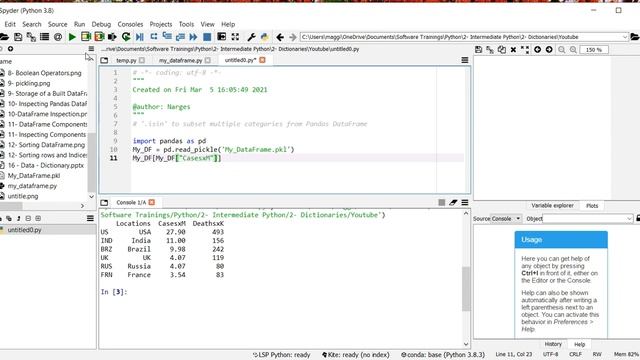The height and width of the screenshot is (360, 640).
Task: Switch to temp.py editor tab
Action: pos(126,60)
